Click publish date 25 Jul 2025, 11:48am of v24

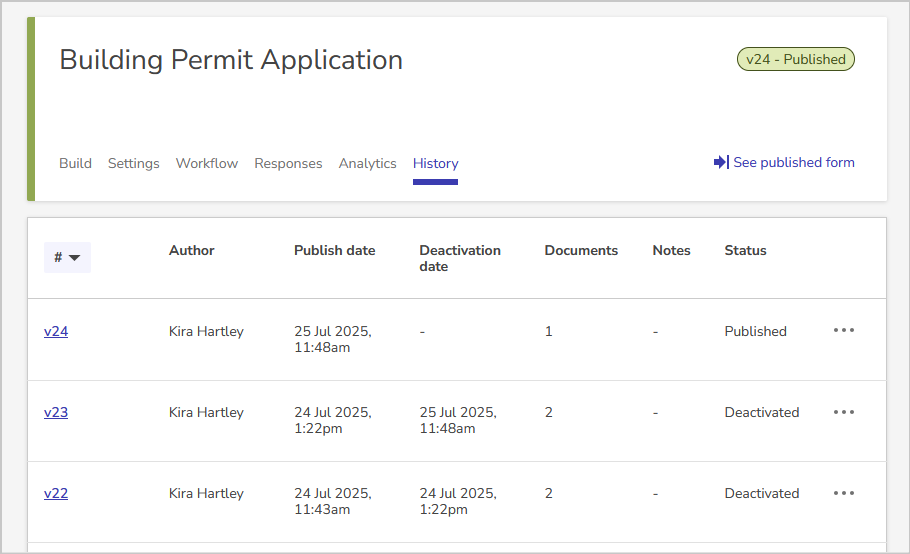tap(333, 339)
